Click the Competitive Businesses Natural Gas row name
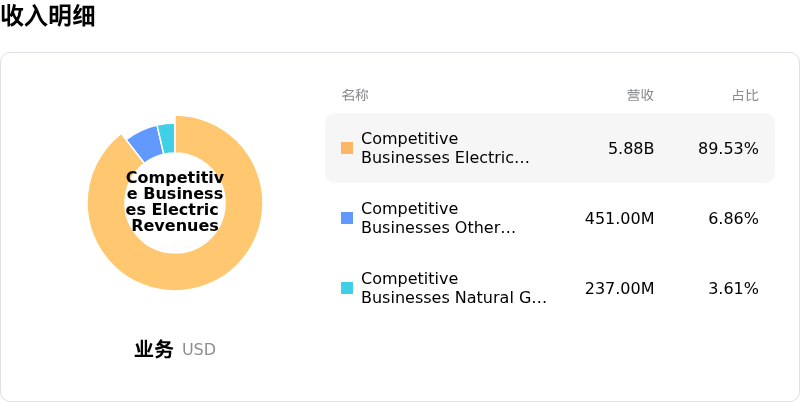 (x=453, y=288)
